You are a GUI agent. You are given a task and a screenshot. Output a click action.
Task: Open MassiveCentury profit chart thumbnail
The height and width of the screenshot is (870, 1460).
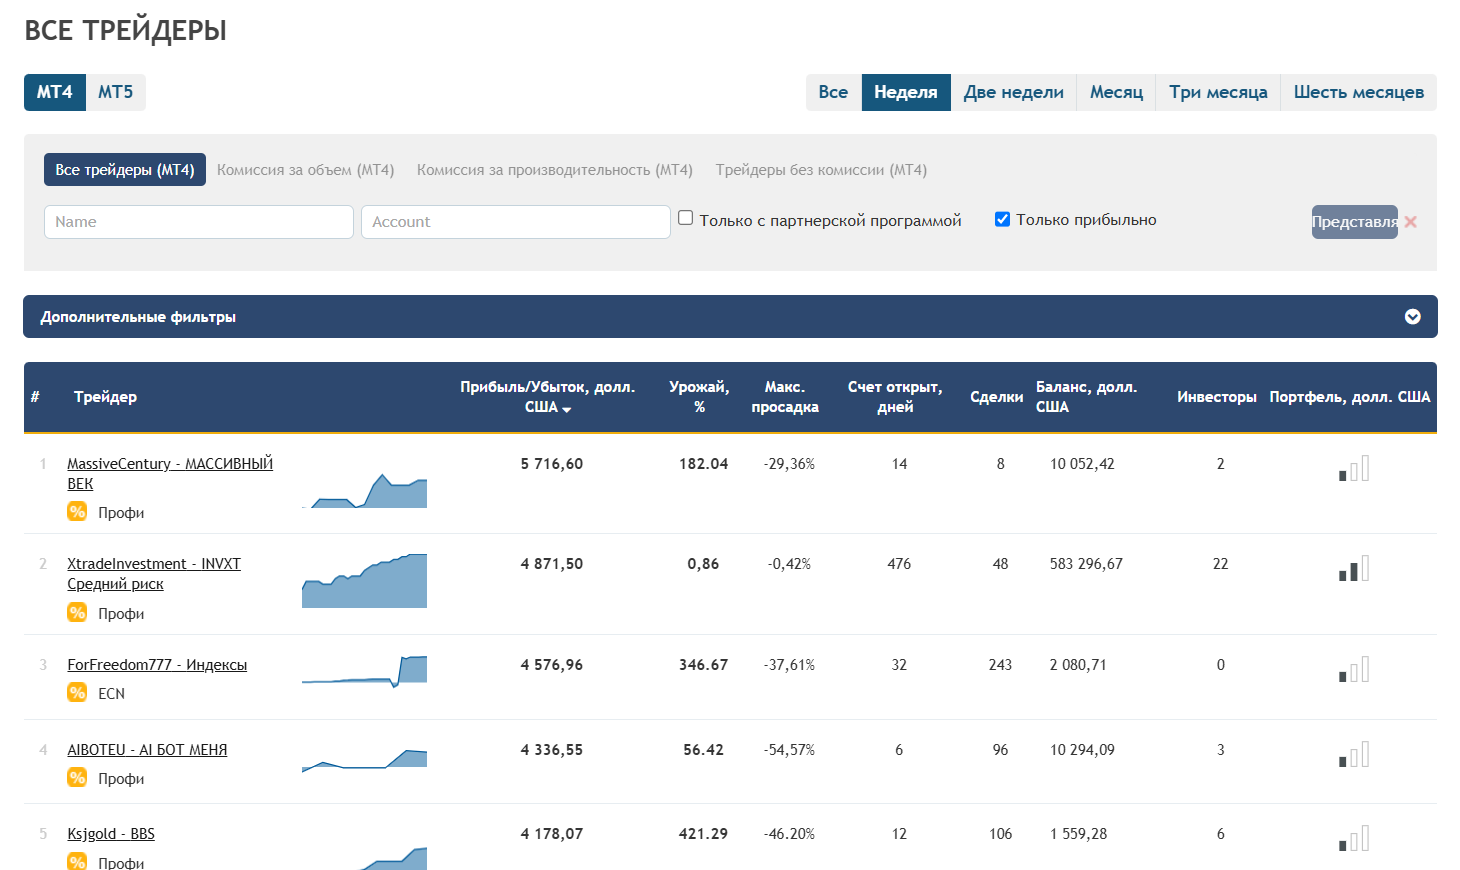[x=364, y=490]
